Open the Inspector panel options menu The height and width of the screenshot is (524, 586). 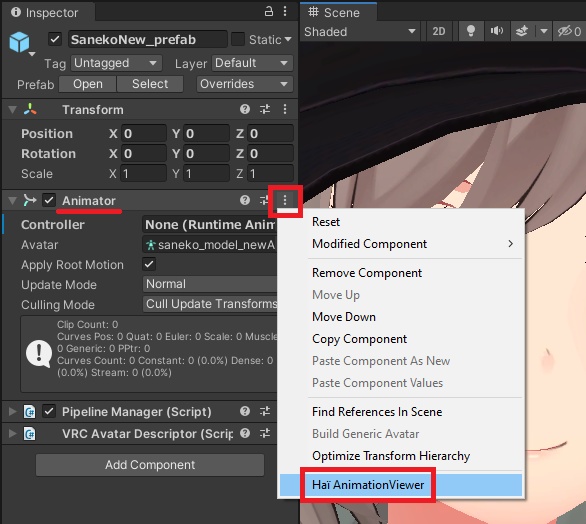point(285,11)
